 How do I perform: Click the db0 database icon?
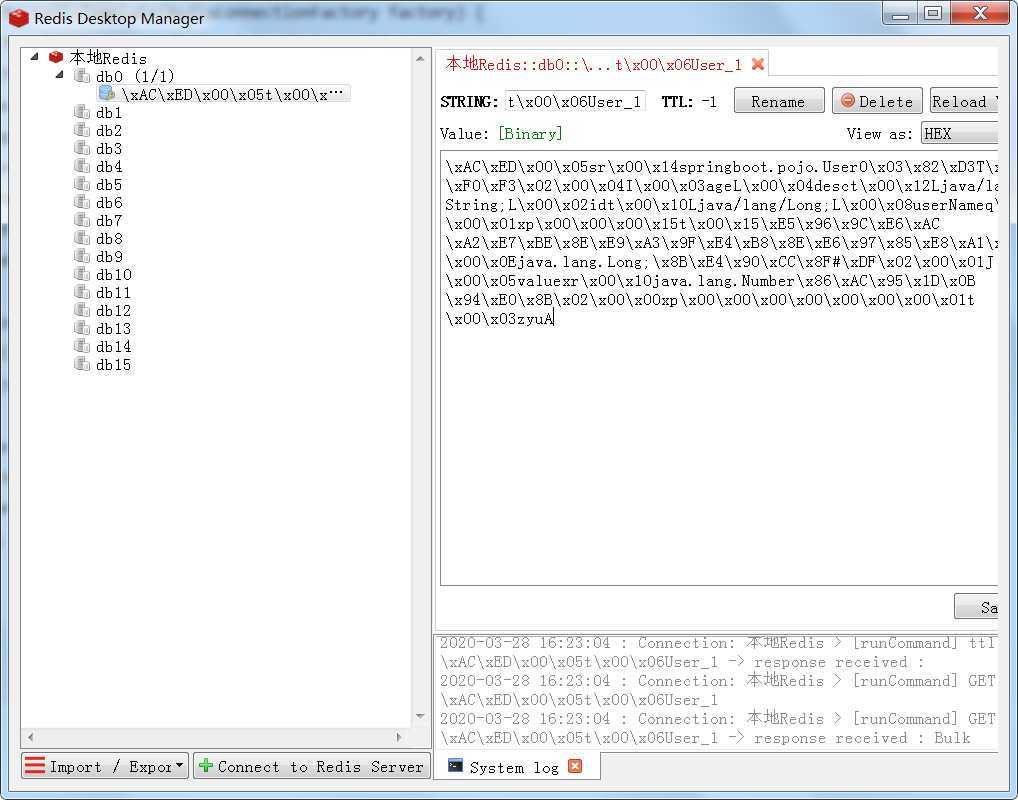[x=82, y=75]
